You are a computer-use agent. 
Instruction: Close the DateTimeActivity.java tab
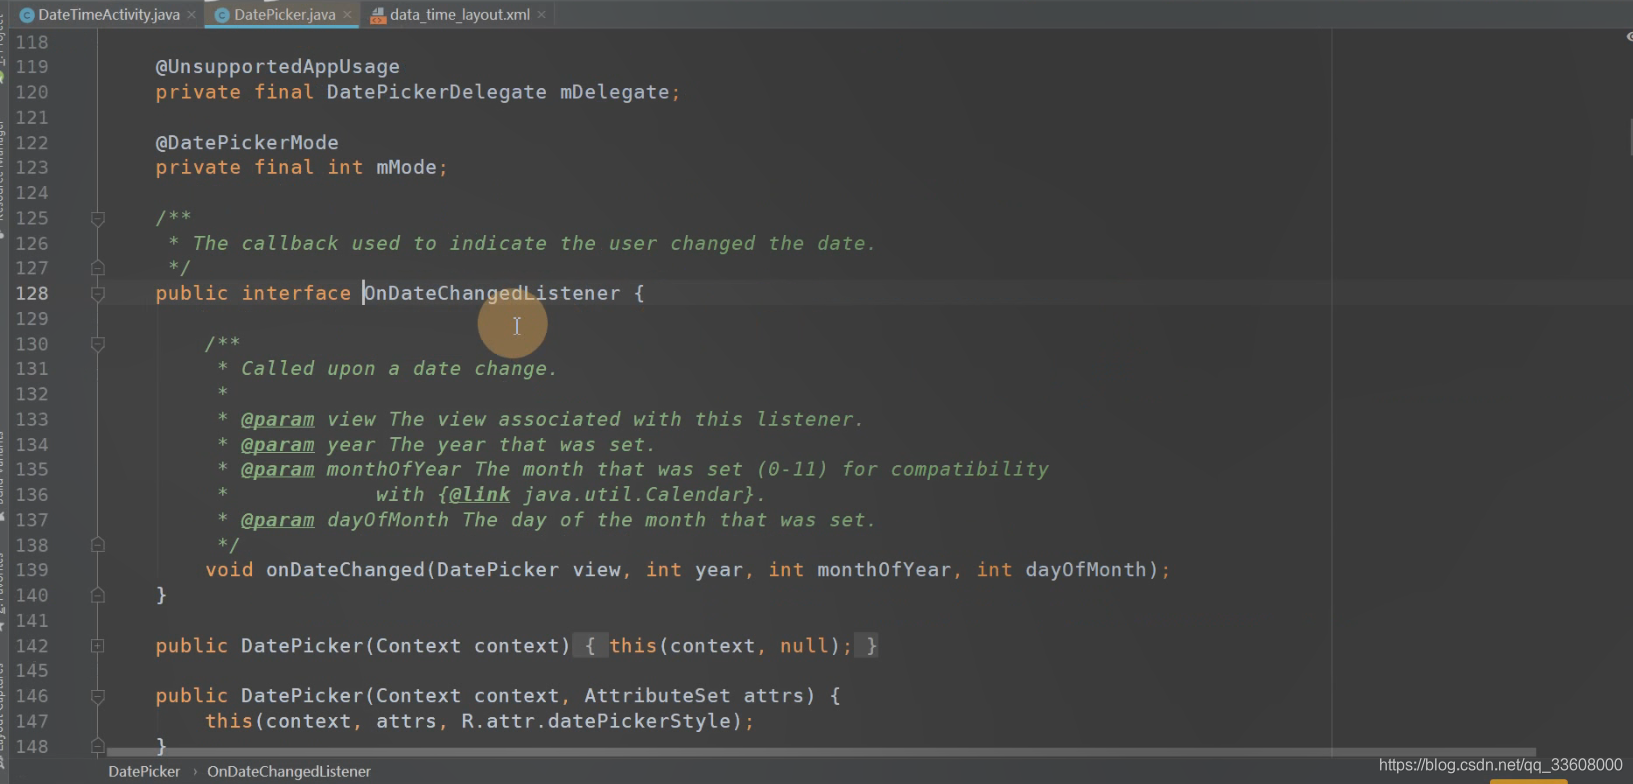coord(191,15)
